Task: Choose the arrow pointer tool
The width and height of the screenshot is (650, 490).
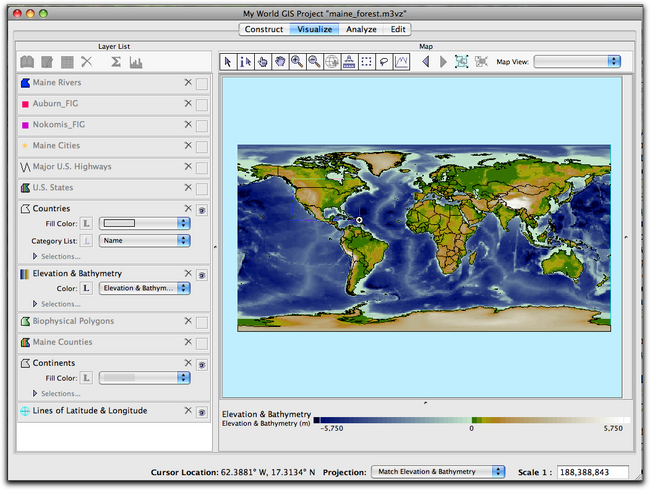Action: pos(228,62)
